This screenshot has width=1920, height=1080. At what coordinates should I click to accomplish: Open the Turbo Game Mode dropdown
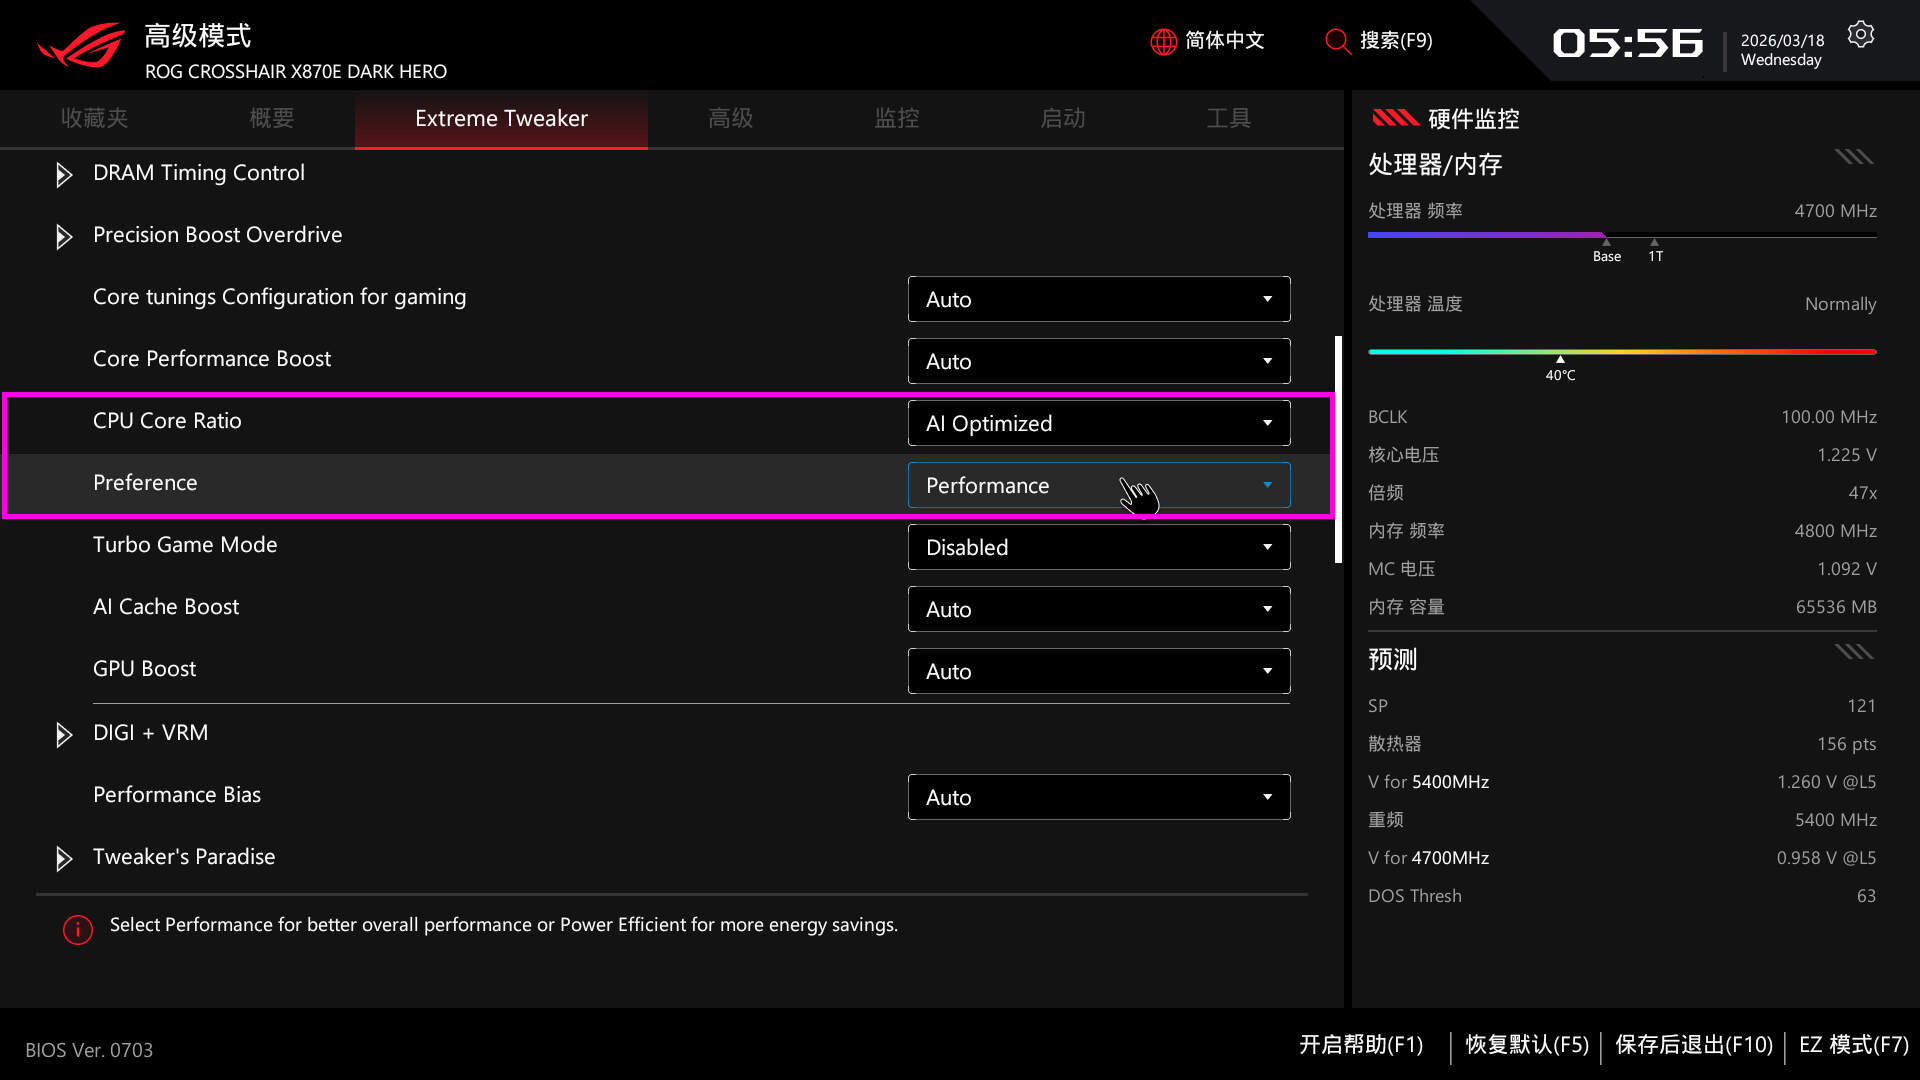(1098, 547)
